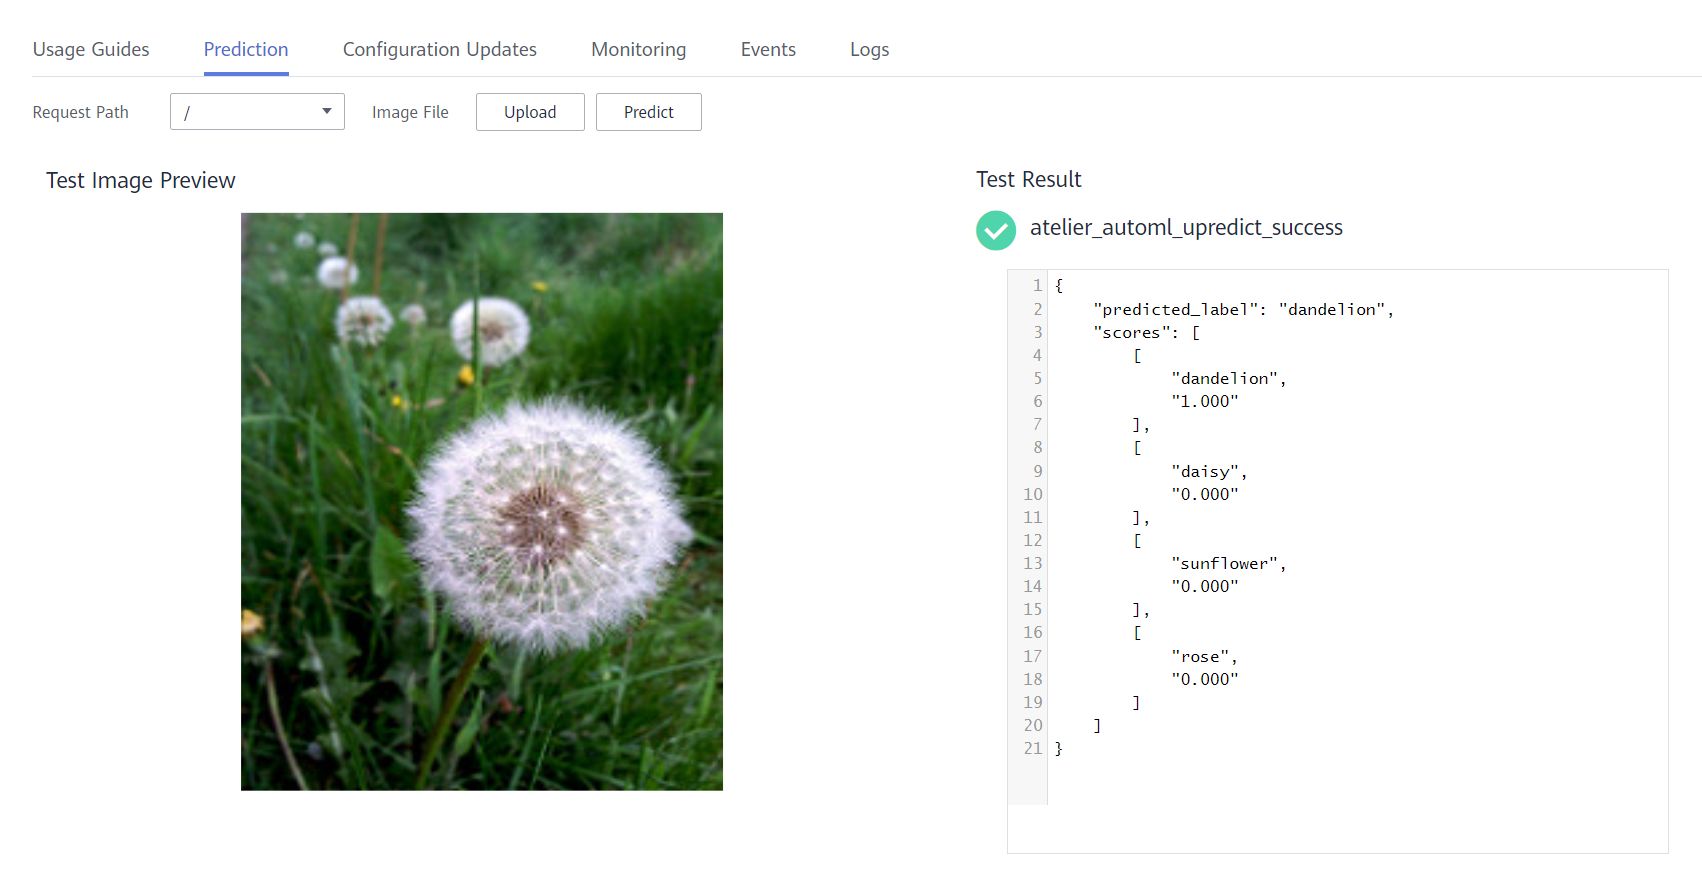Open the Usage Guides tab
This screenshot has width=1702, height=875.
click(x=91, y=49)
